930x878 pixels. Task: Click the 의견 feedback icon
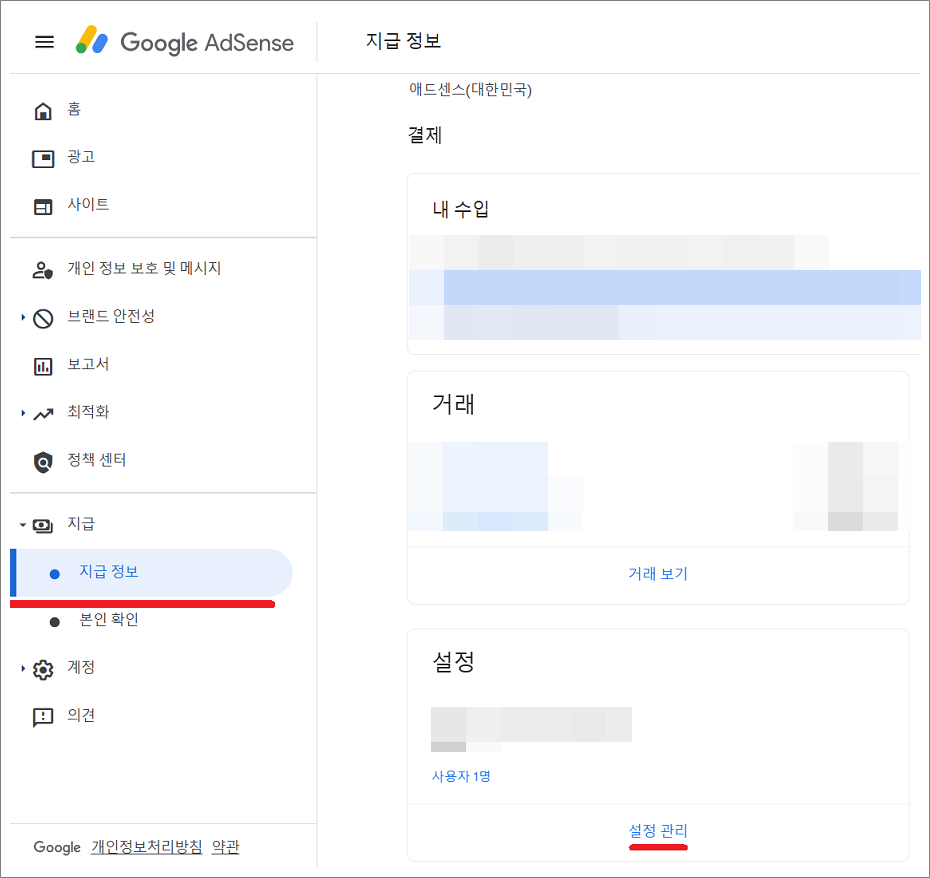coord(44,715)
